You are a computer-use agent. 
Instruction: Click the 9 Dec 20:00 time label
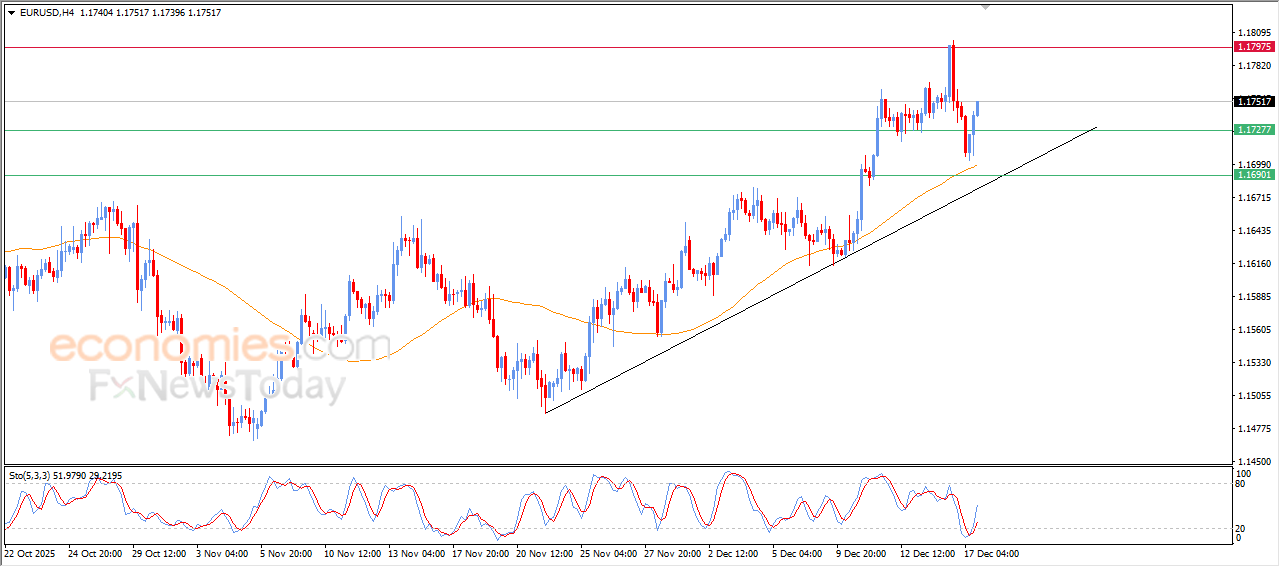pos(862,553)
